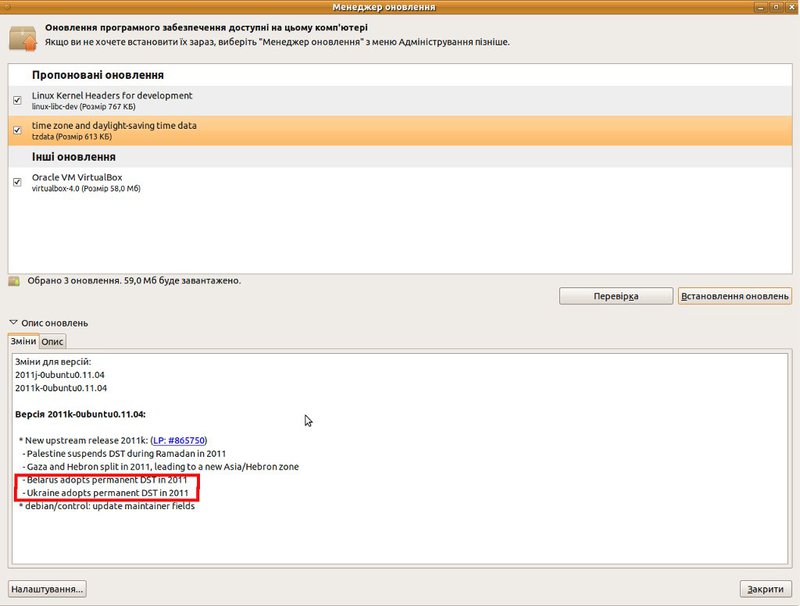Disable the Oracle VM VirtualBox update checkbox
The width and height of the screenshot is (800, 606).
pos(18,182)
